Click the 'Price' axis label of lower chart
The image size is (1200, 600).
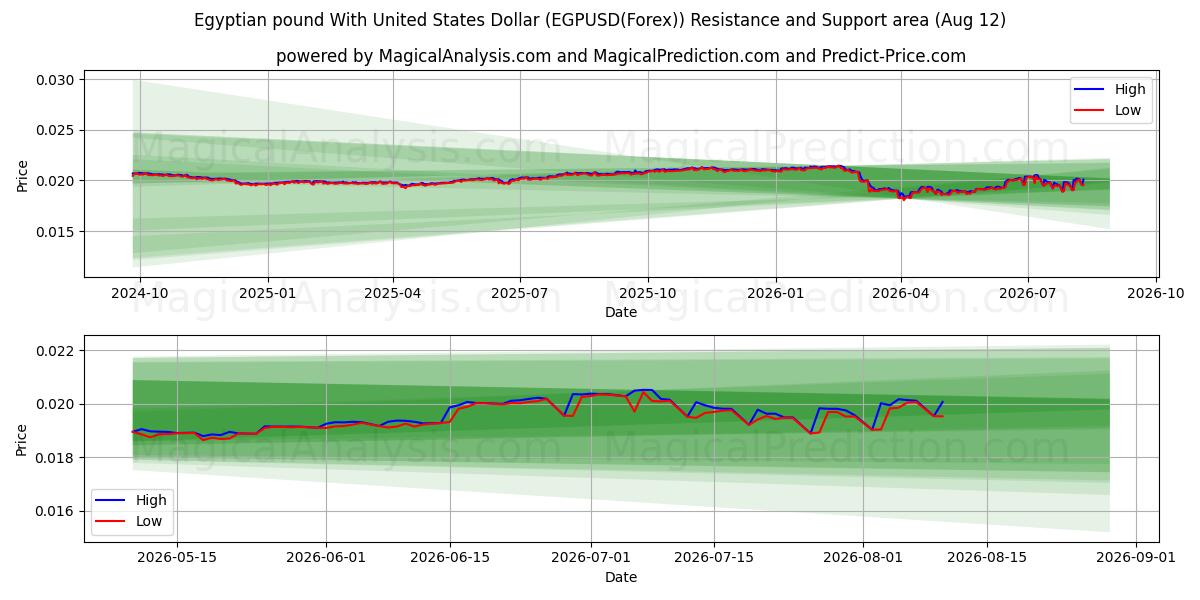point(22,438)
